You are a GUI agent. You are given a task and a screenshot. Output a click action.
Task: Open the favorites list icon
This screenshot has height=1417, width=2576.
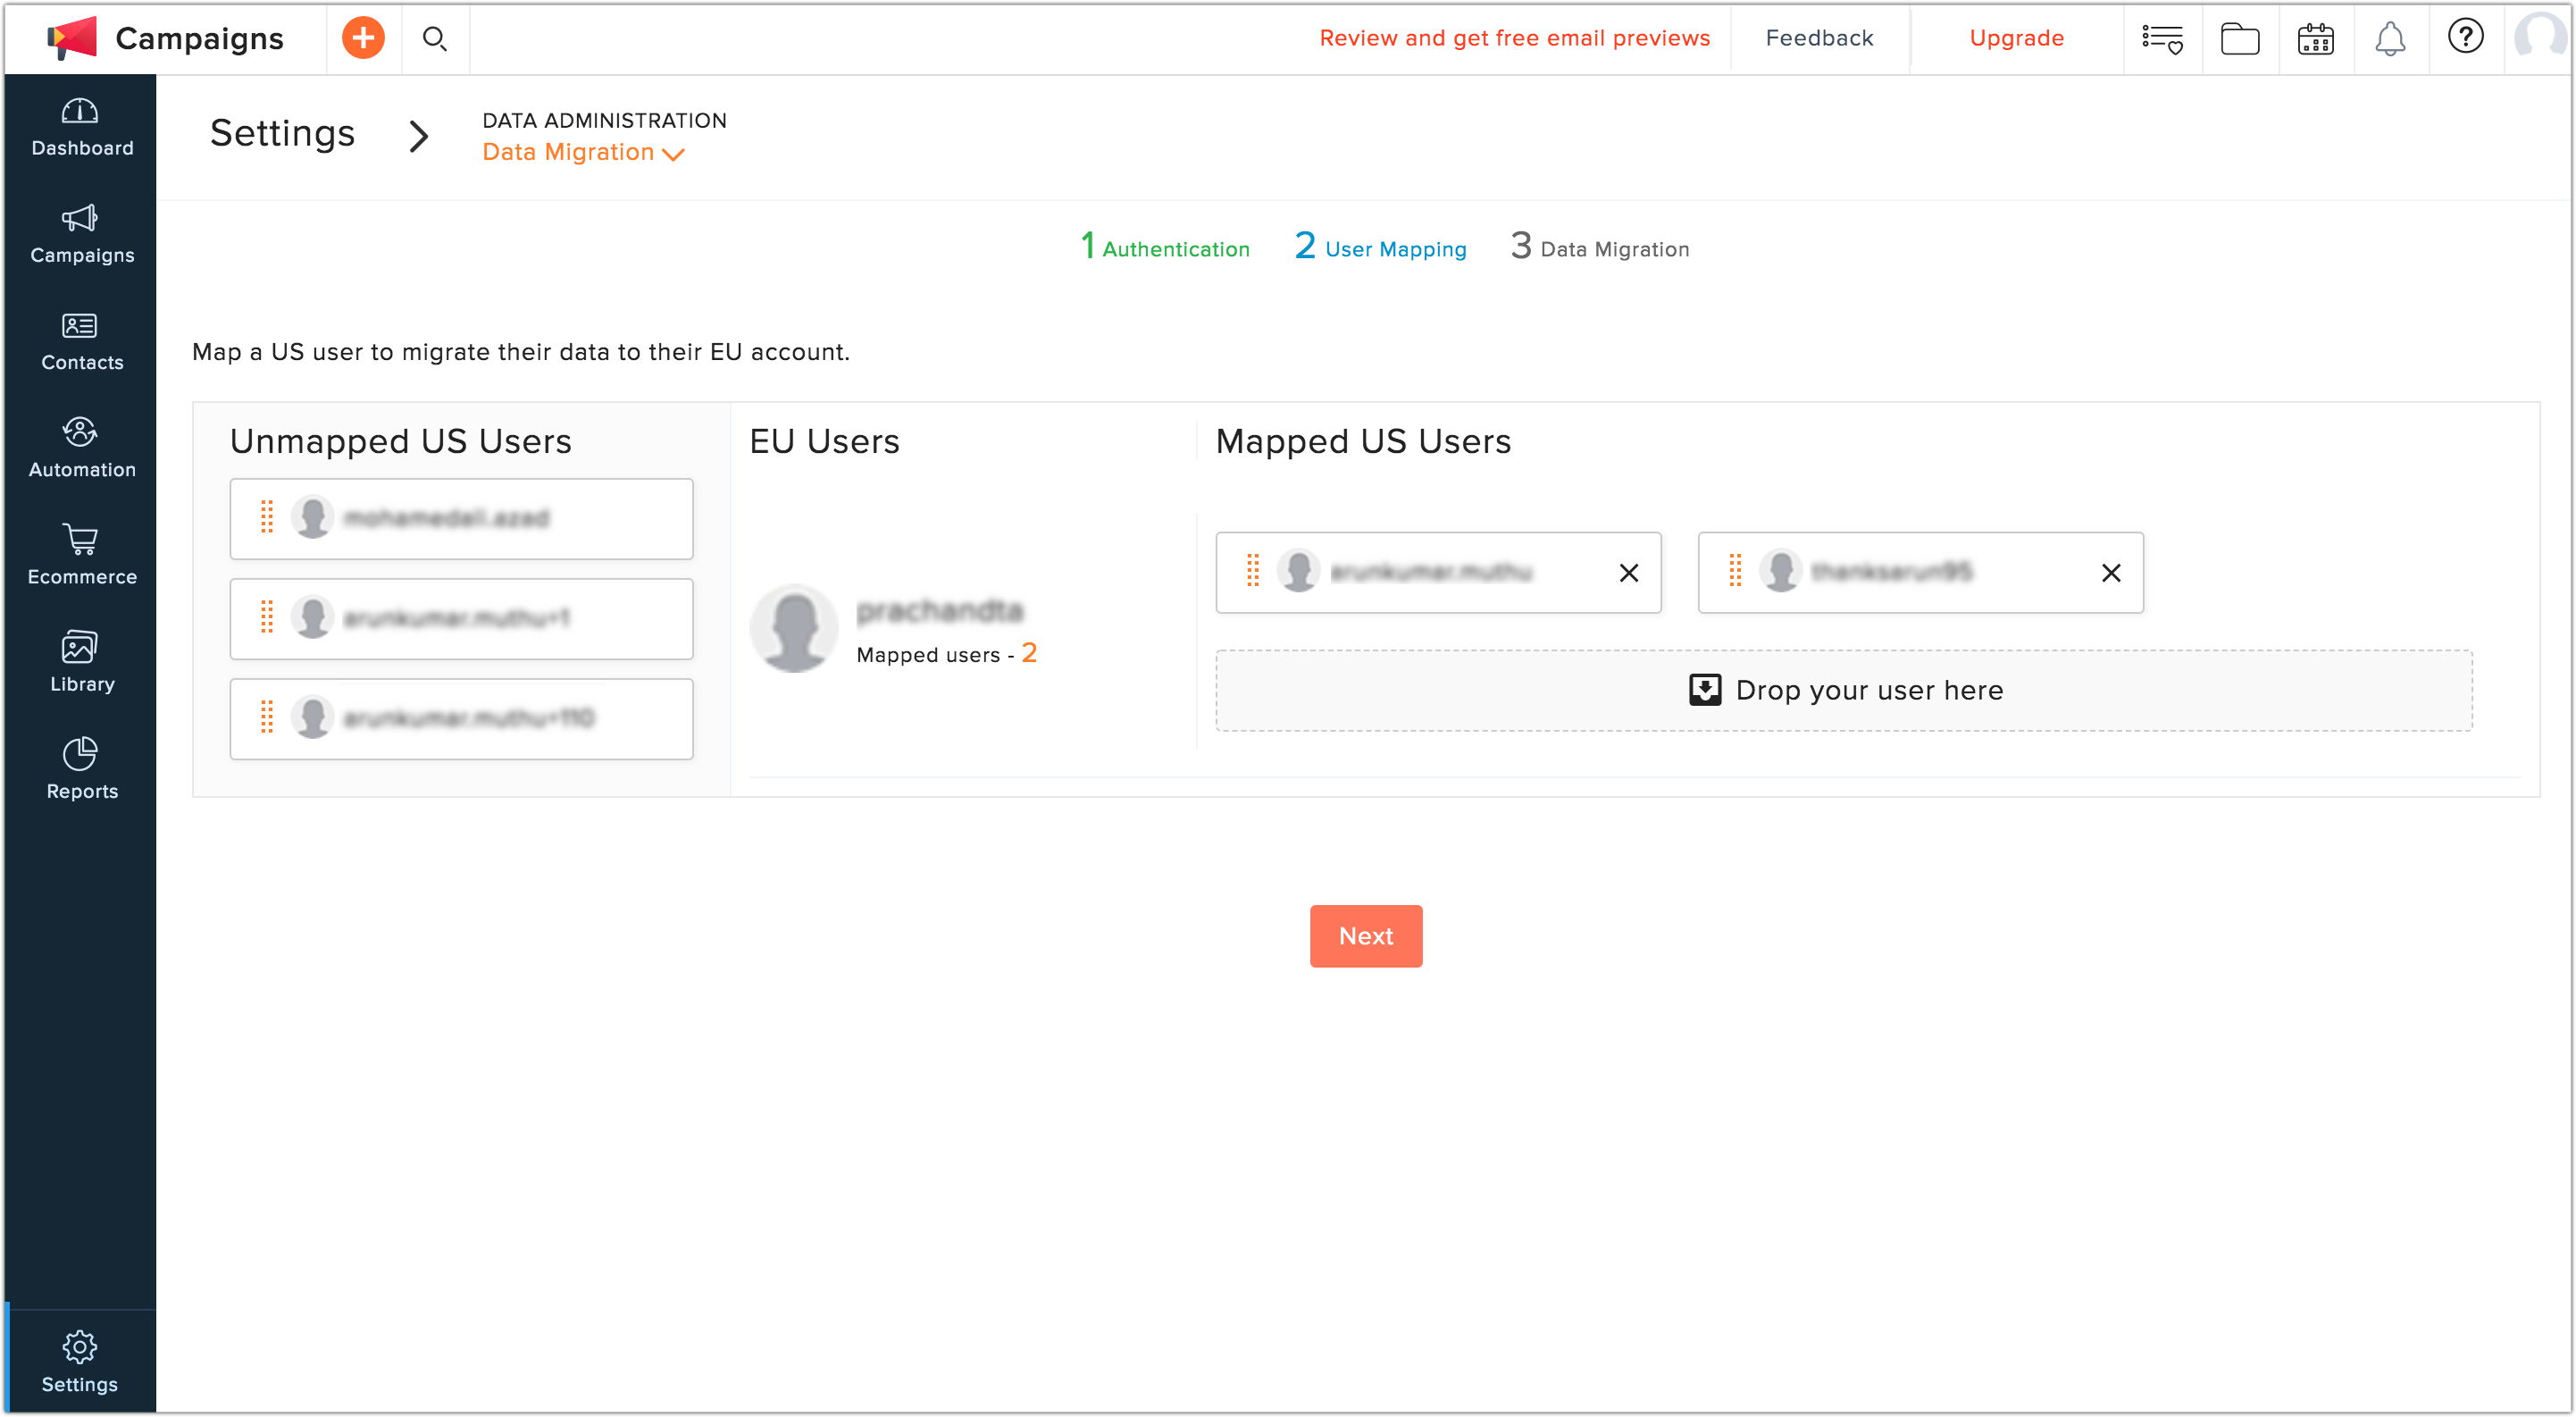(x=2162, y=39)
